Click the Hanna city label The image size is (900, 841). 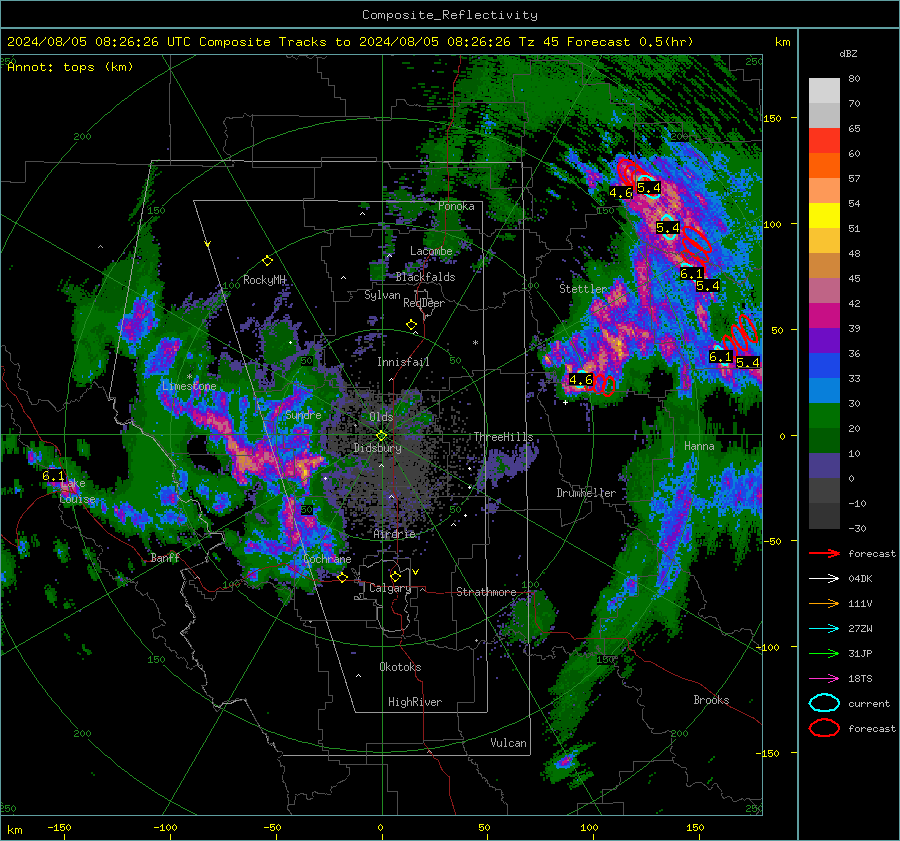(699, 446)
